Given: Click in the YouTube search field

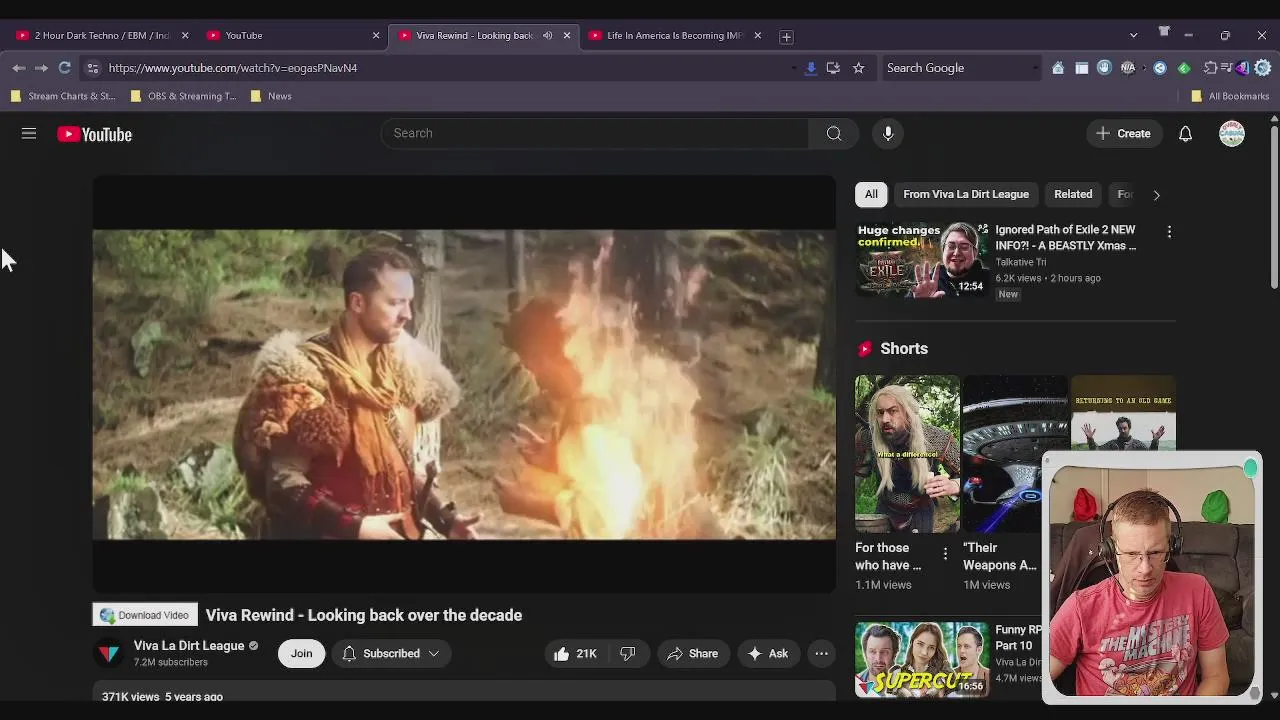Looking at the screenshot, I should pyautogui.click(x=595, y=134).
